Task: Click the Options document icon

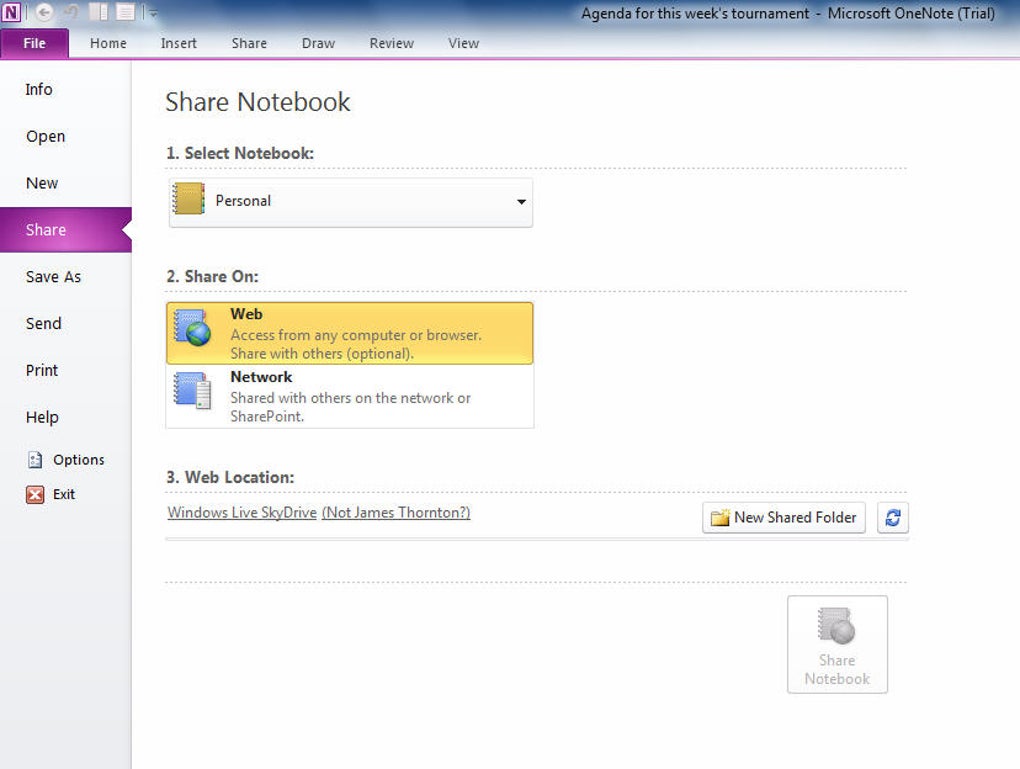Action: [34, 460]
